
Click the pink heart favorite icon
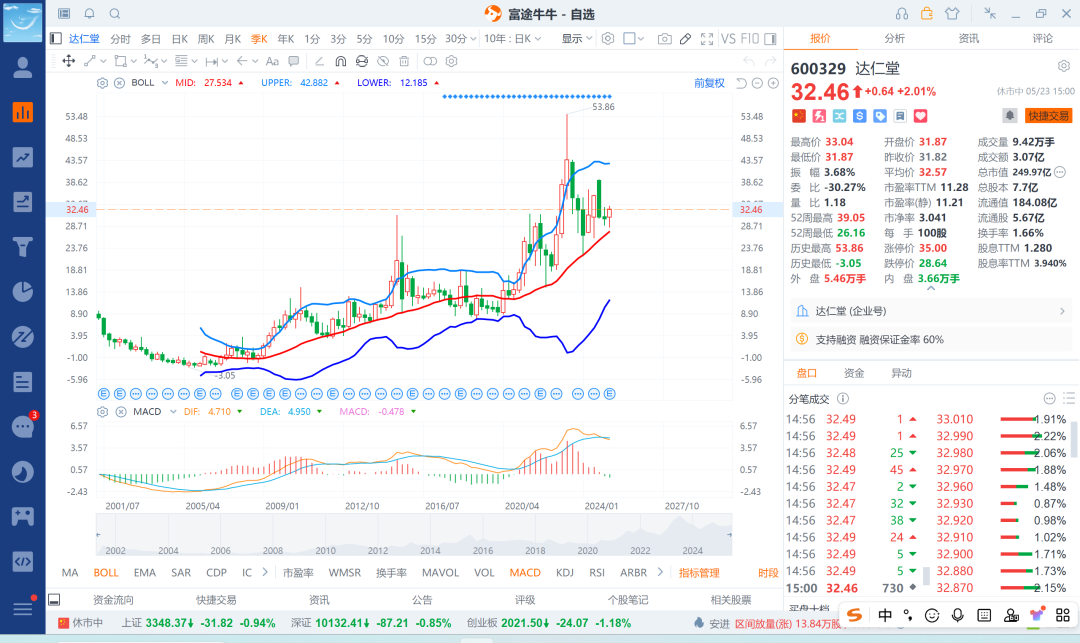(x=920, y=116)
